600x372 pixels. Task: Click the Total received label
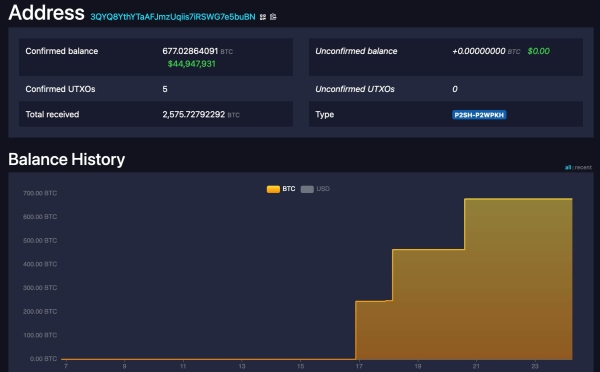click(52, 114)
